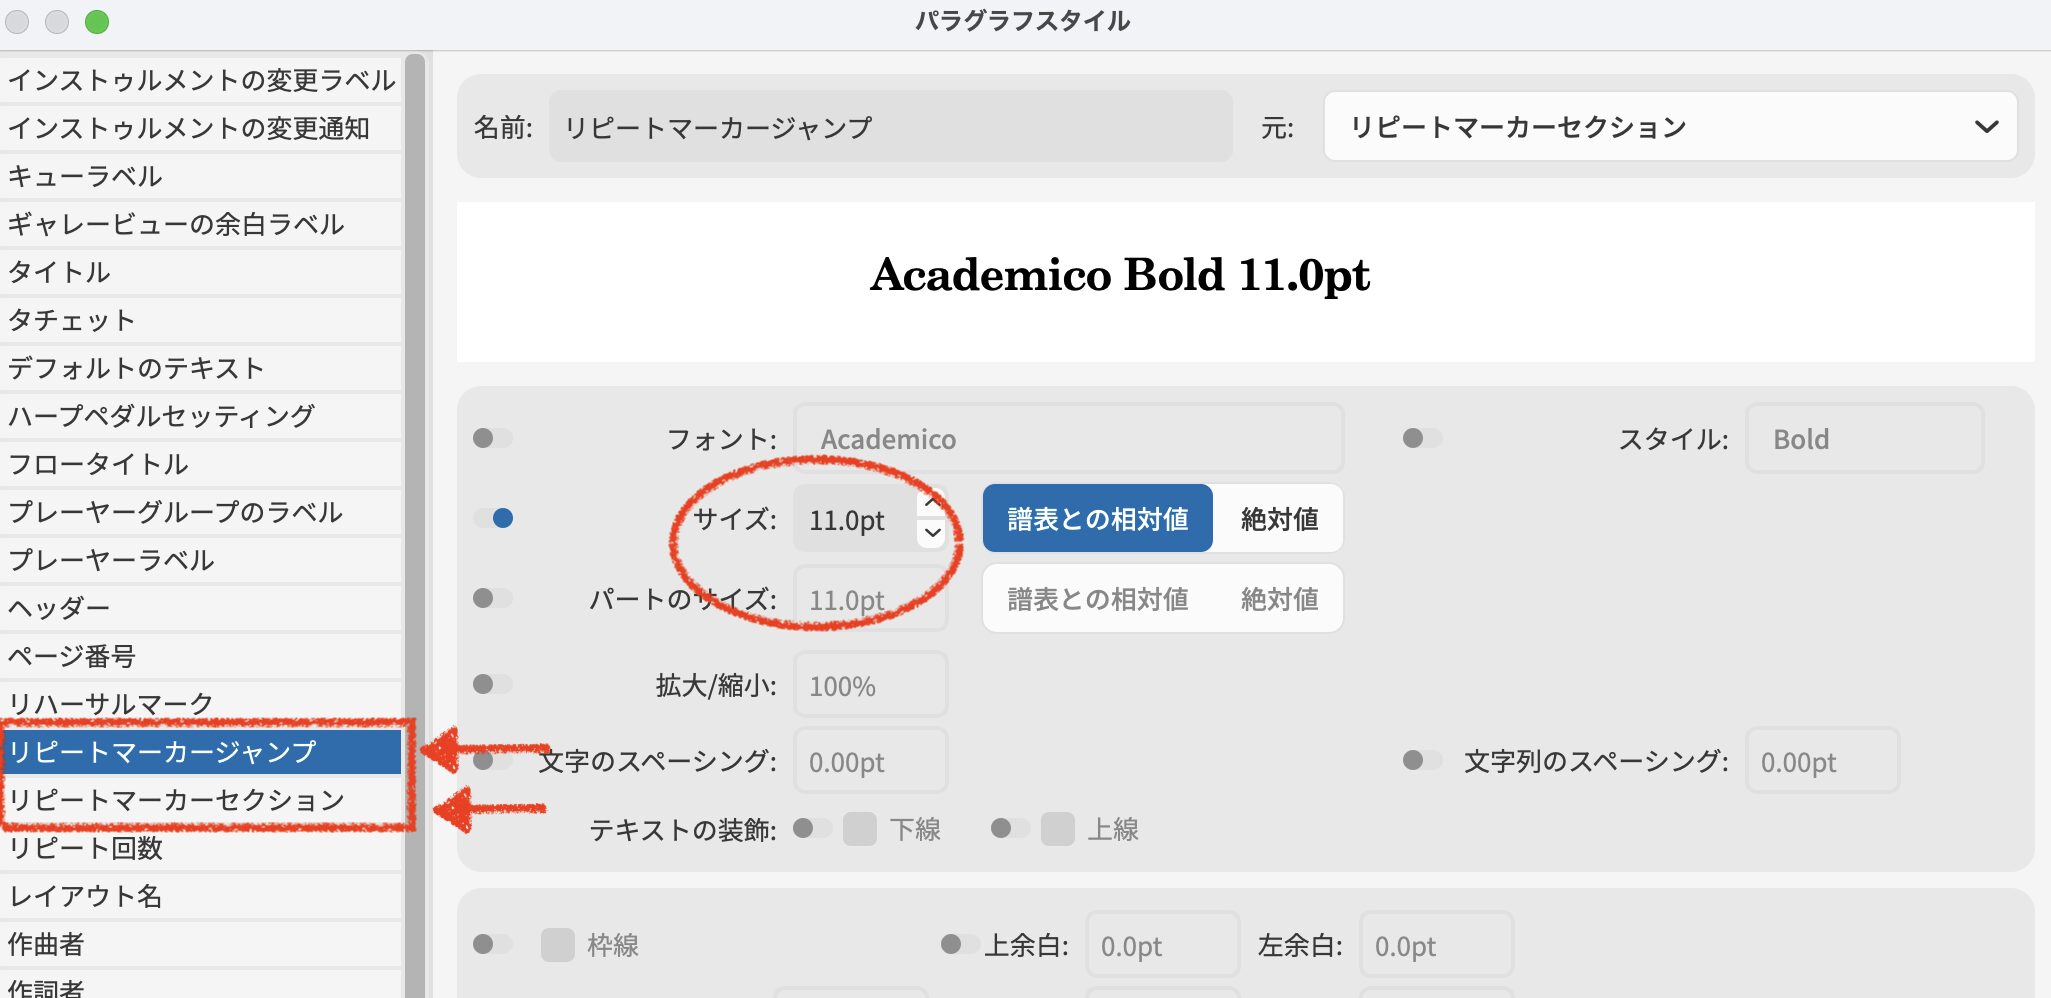
Task: Decrease サイズ with the down stepper arrow
Action: click(932, 534)
